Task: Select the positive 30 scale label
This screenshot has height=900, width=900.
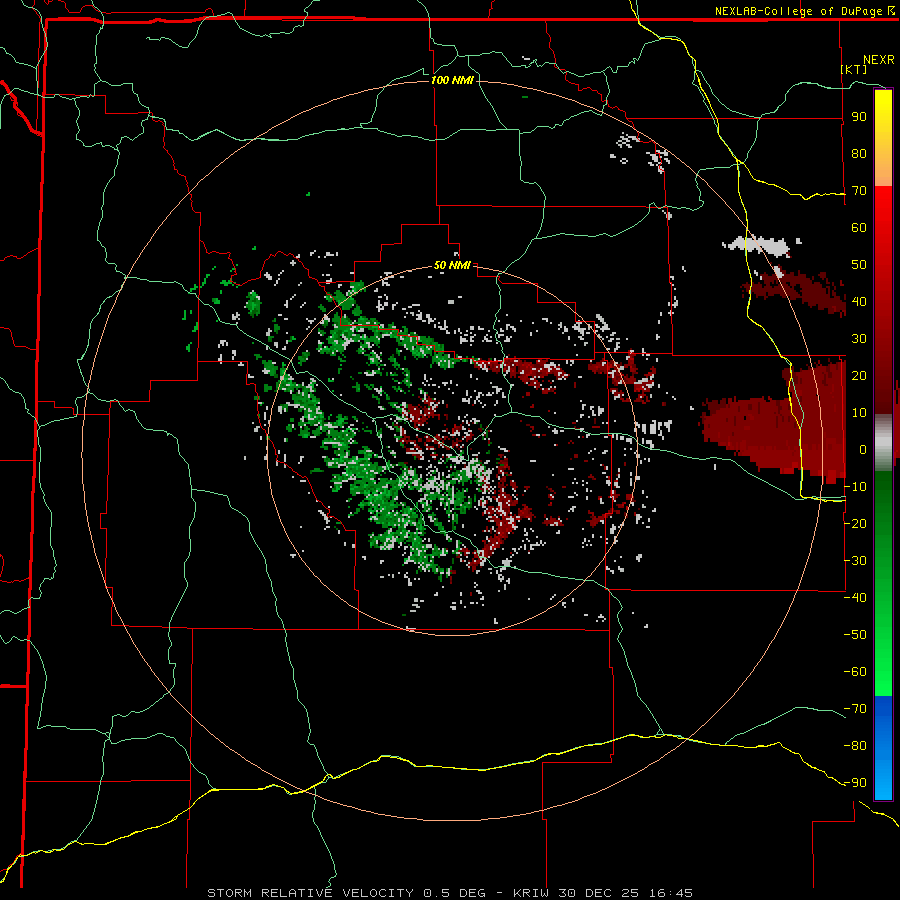Action: pyautogui.click(x=859, y=339)
